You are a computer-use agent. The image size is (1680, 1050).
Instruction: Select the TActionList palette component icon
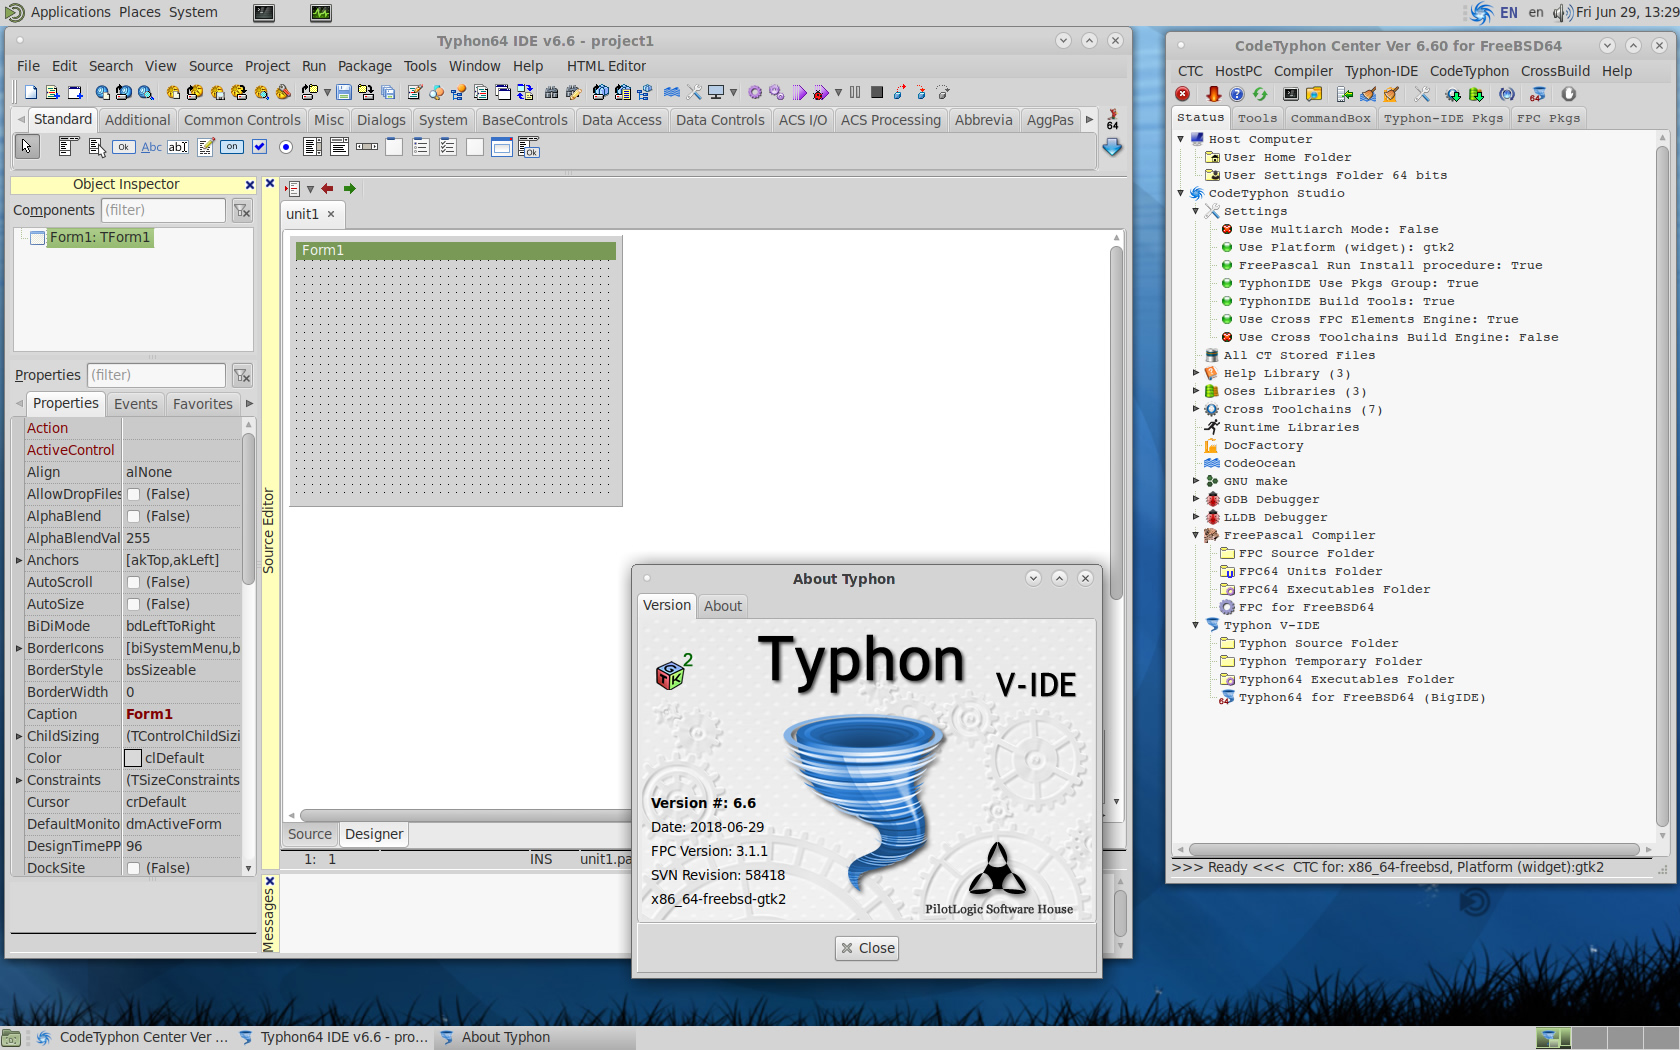(529, 148)
